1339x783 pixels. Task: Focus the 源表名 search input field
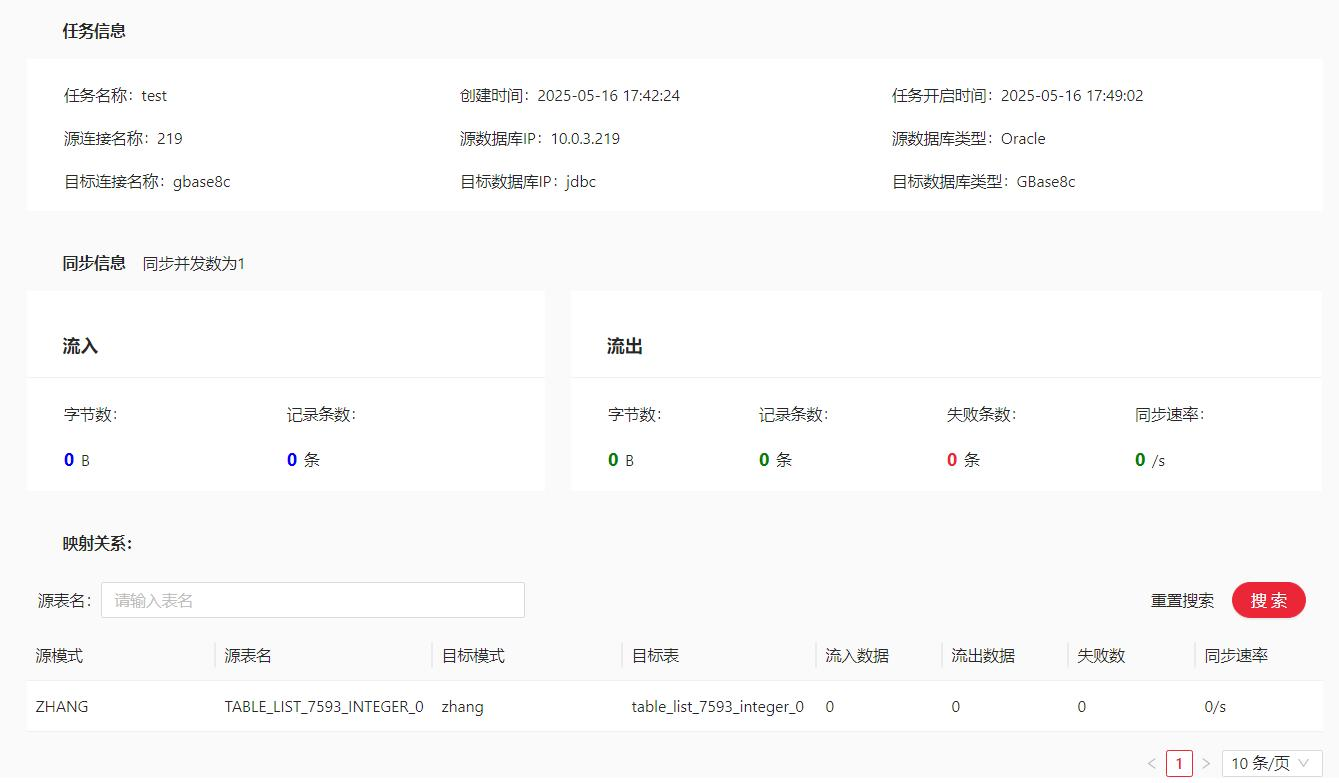pyautogui.click(x=313, y=600)
